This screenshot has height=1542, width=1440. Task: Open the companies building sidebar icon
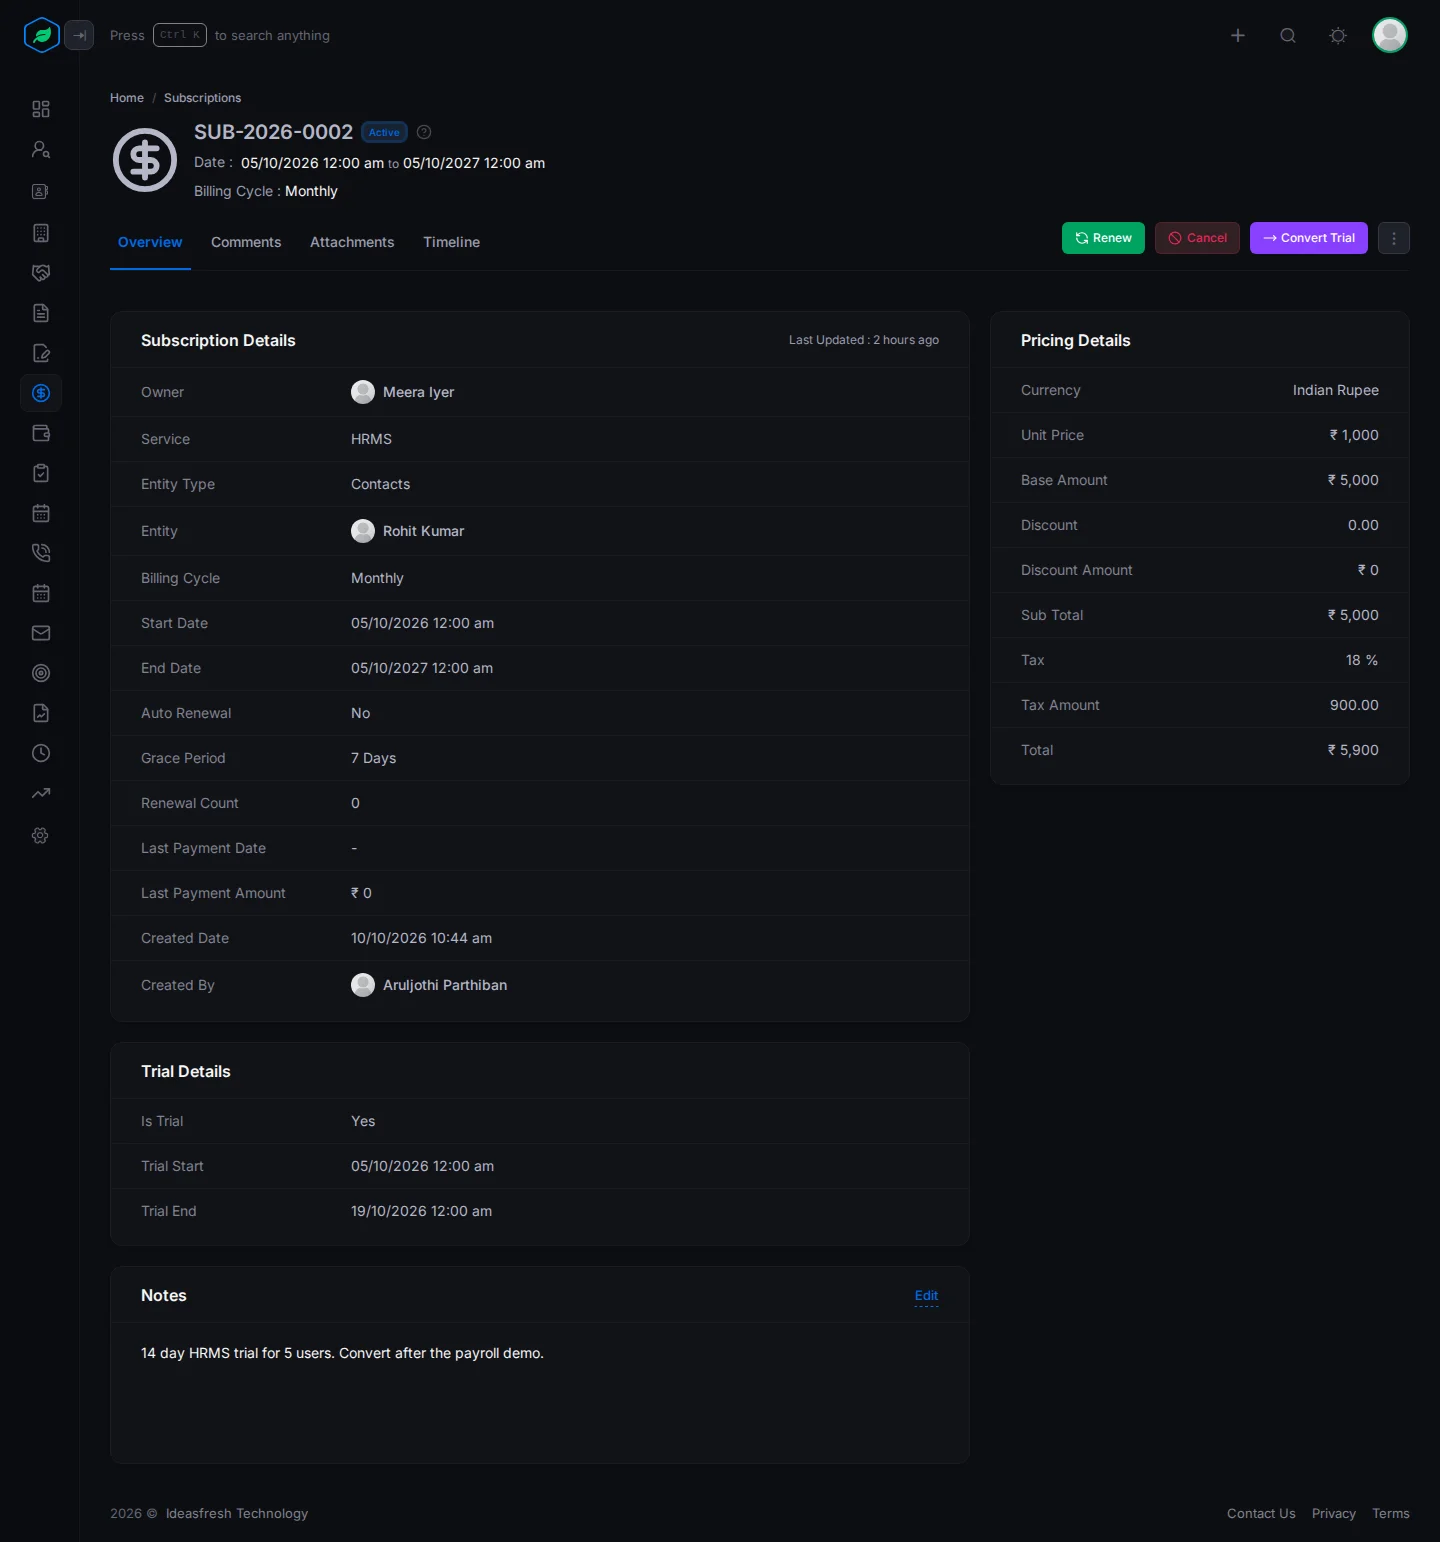[41, 233]
